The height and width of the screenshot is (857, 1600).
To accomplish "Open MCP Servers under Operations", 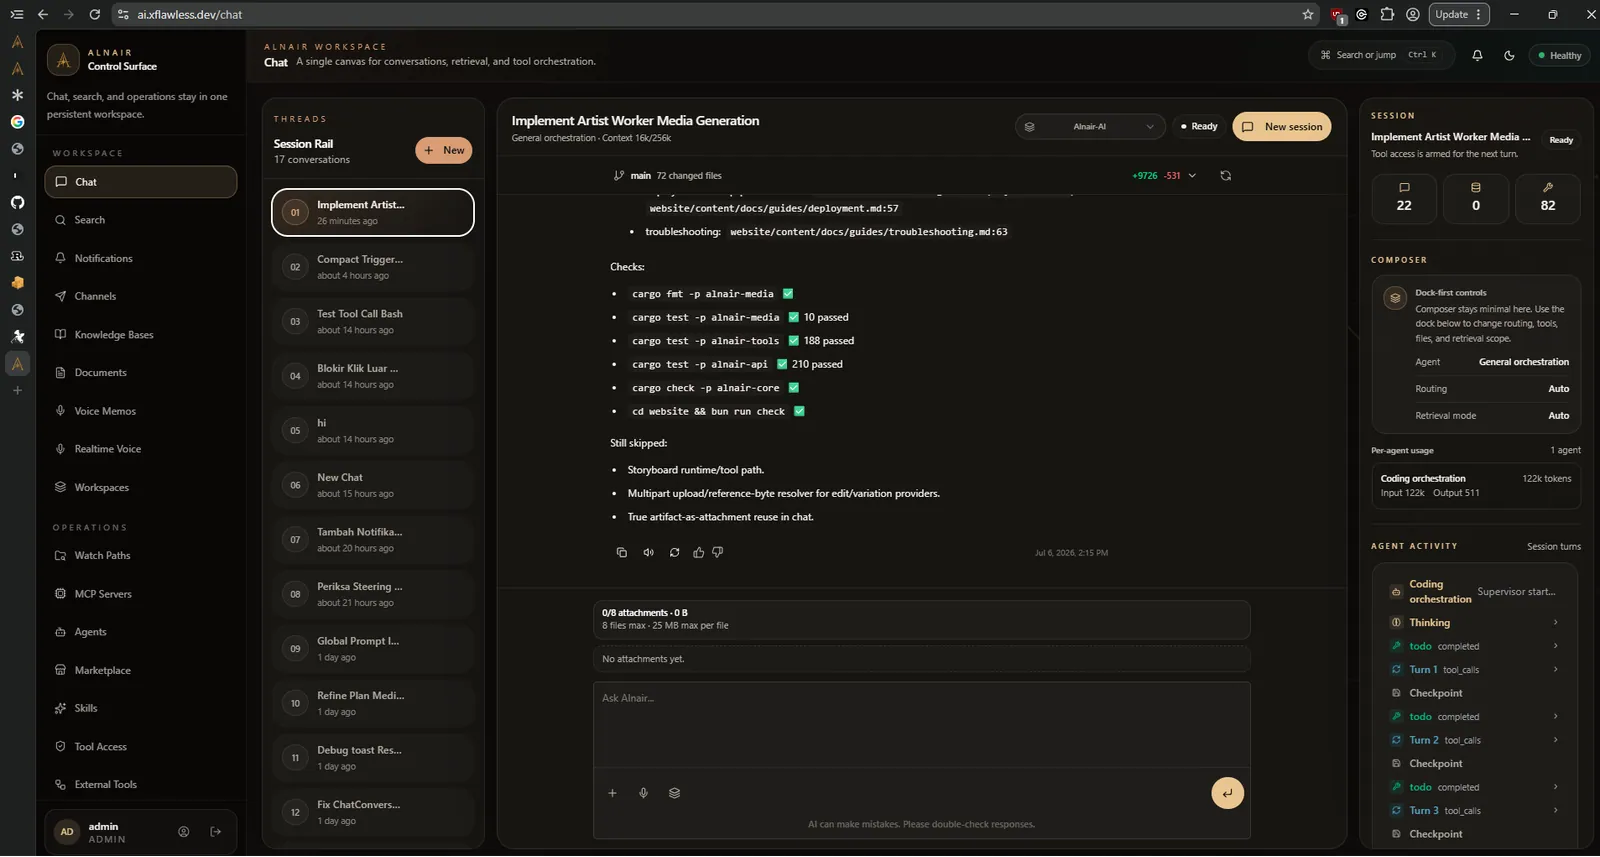I will (x=141, y=594).
